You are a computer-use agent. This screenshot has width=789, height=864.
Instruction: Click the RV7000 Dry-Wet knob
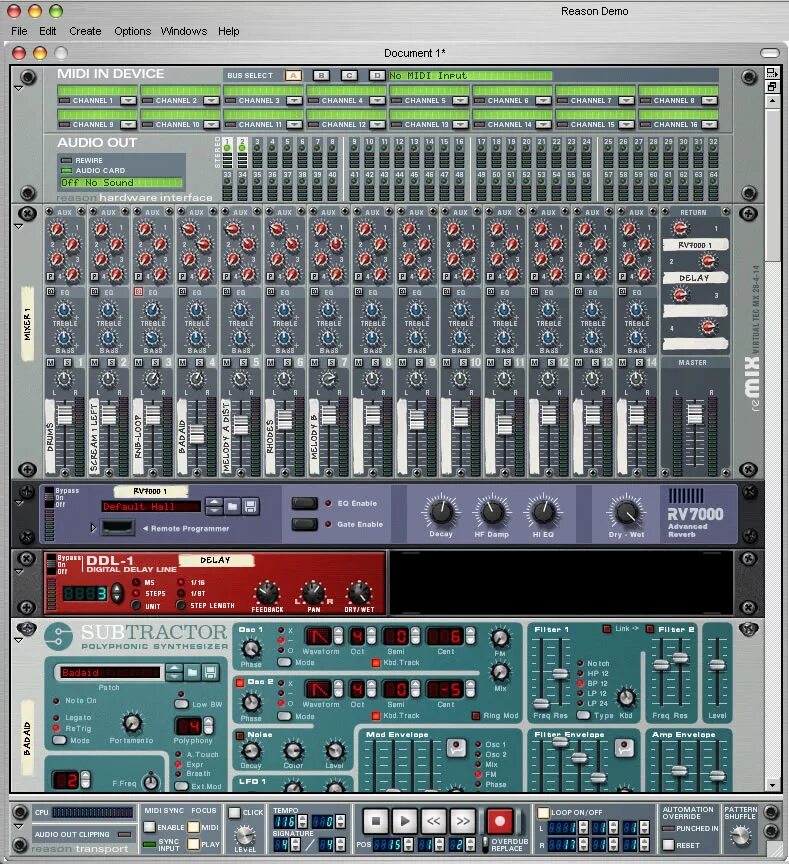coord(626,512)
